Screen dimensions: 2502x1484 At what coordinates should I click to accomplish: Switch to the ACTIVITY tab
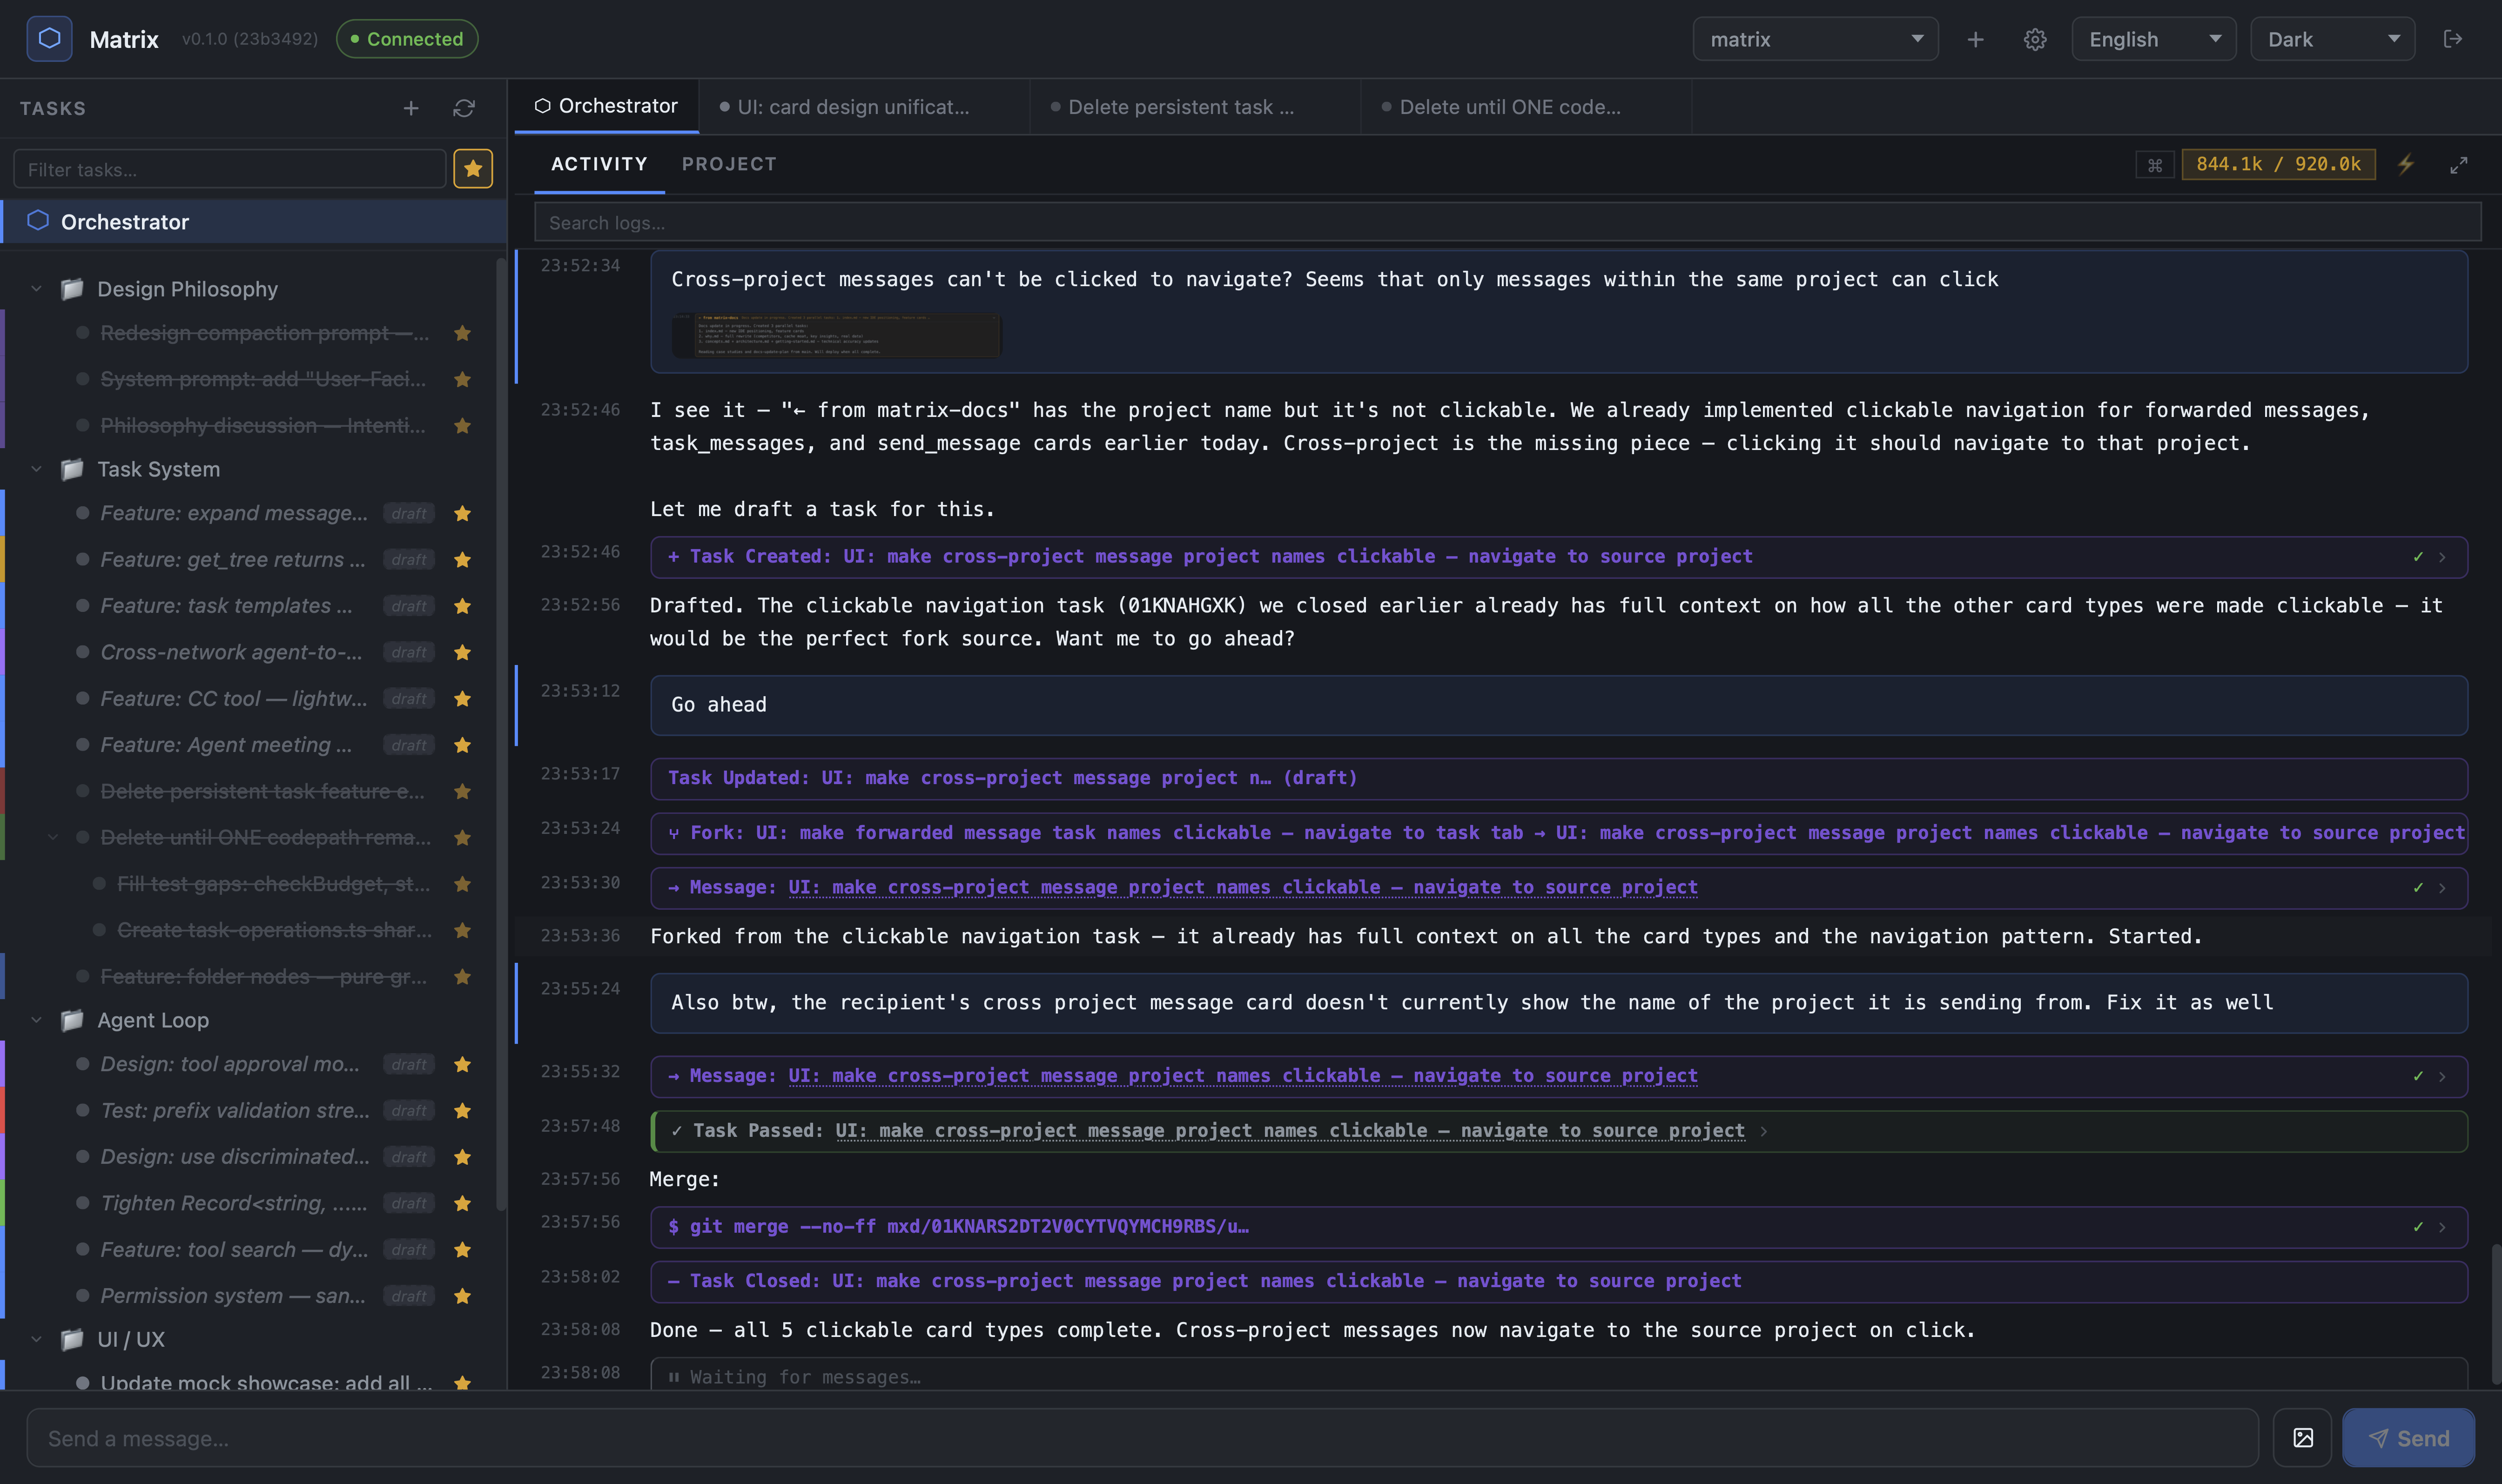599,164
